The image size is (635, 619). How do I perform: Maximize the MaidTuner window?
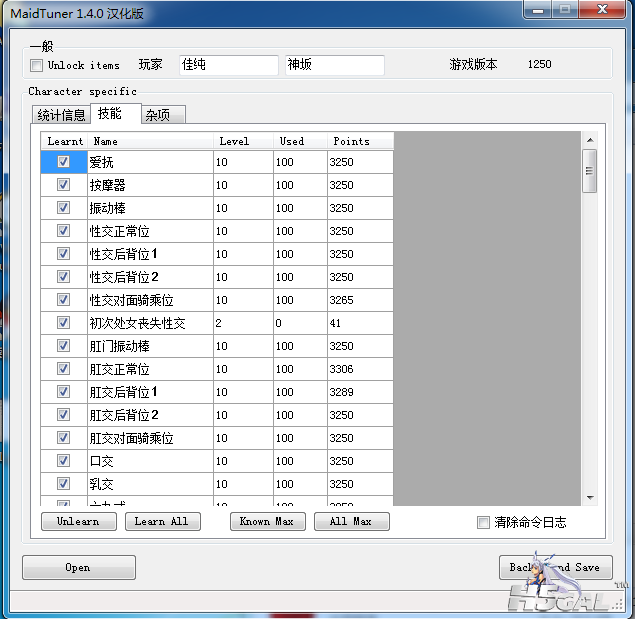coord(564,10)
